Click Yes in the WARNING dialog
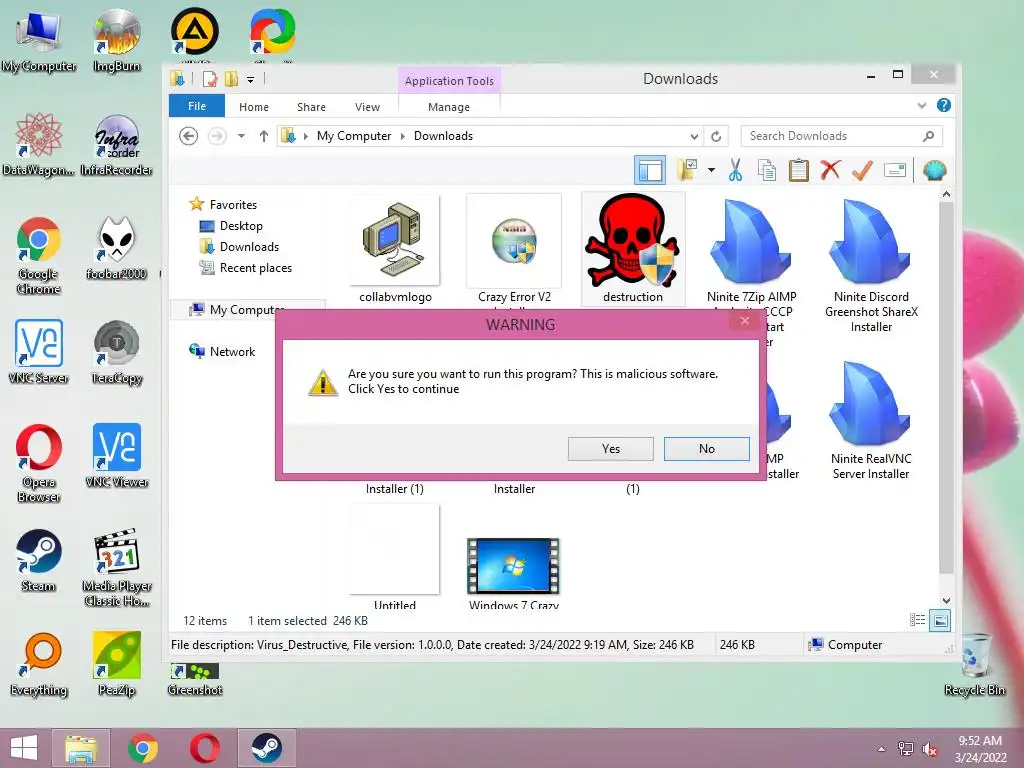1024x768 pixels. (x=611, y=449)
